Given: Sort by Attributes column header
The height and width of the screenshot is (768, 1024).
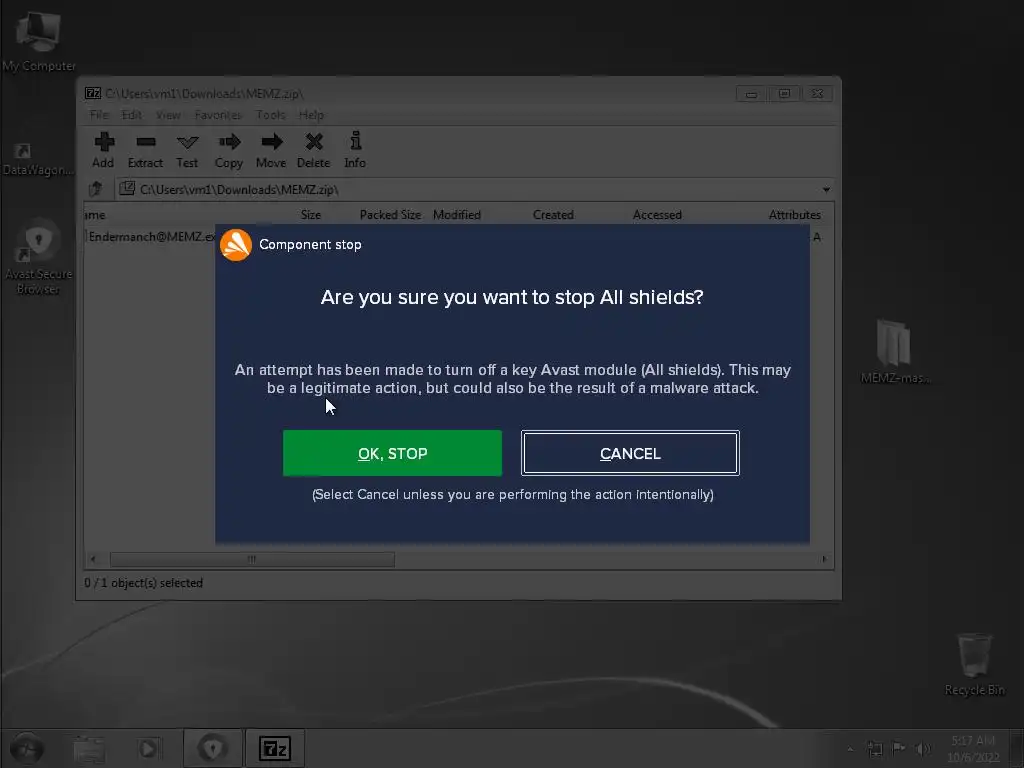Looking at the screenshot, I should 794,215.
